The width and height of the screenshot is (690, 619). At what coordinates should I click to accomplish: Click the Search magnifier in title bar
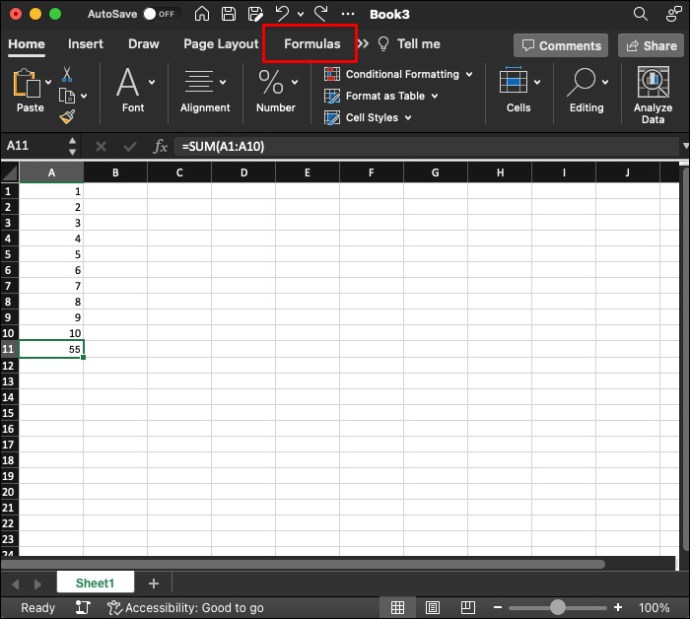coord(640,14)
